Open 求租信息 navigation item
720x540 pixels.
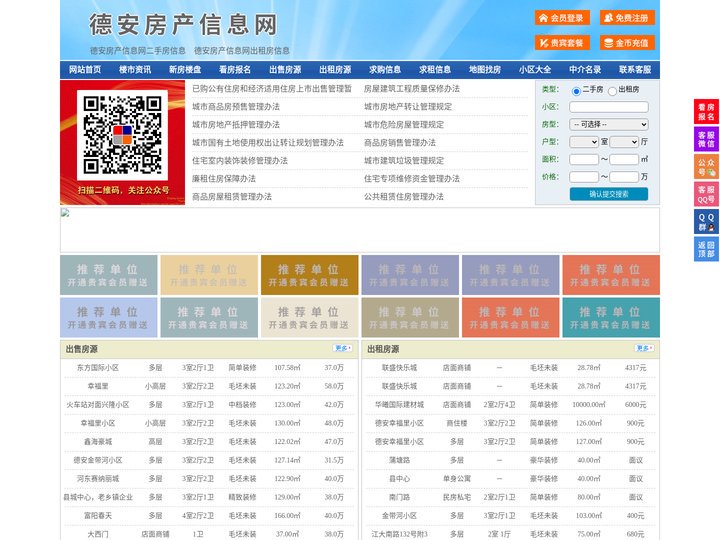[x=435, y=70]
